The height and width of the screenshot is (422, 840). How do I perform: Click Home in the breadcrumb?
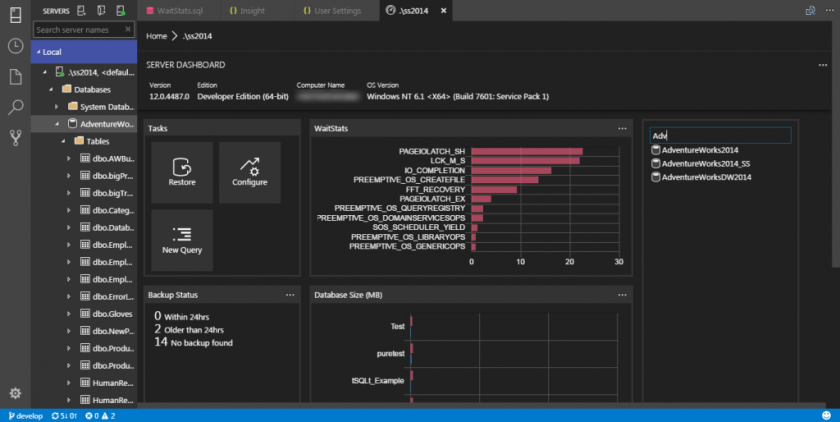(x=156, y=36)
